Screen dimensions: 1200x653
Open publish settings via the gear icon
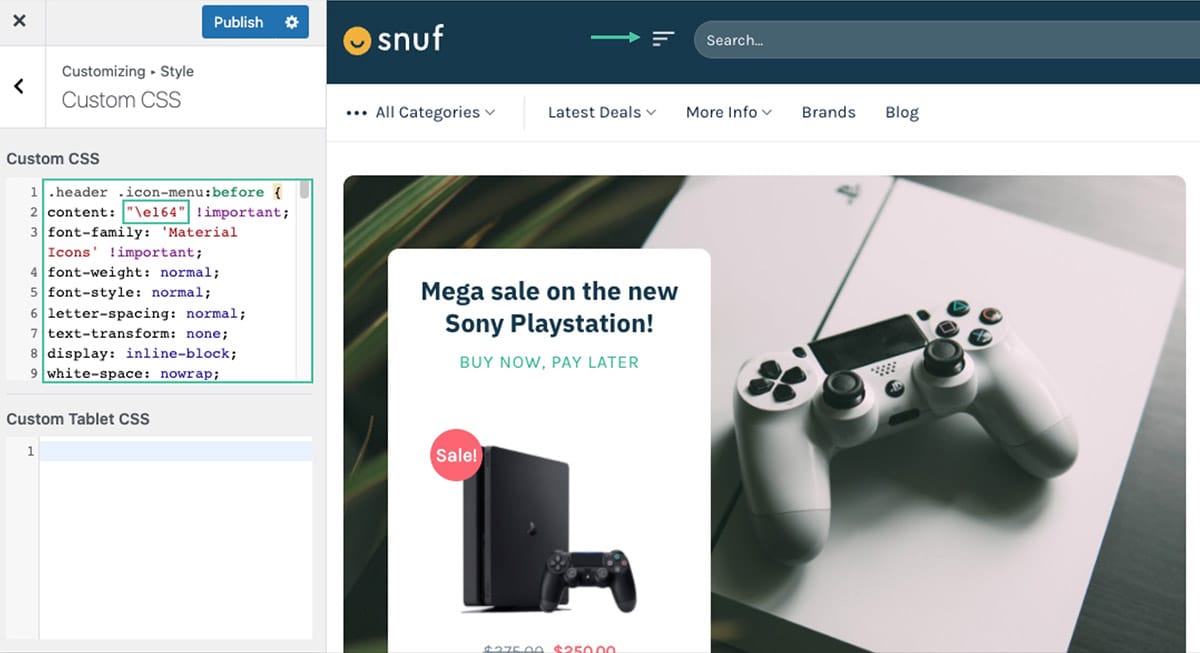[292, 22]
